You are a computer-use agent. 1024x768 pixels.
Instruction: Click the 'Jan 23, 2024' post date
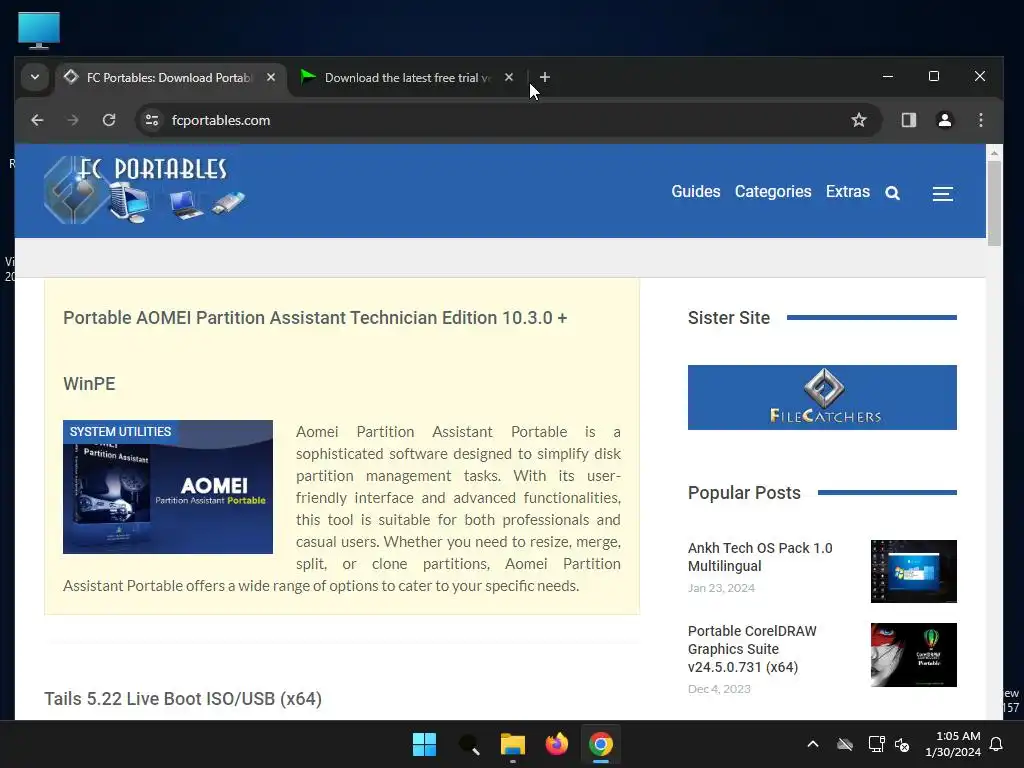coord(721,588)
